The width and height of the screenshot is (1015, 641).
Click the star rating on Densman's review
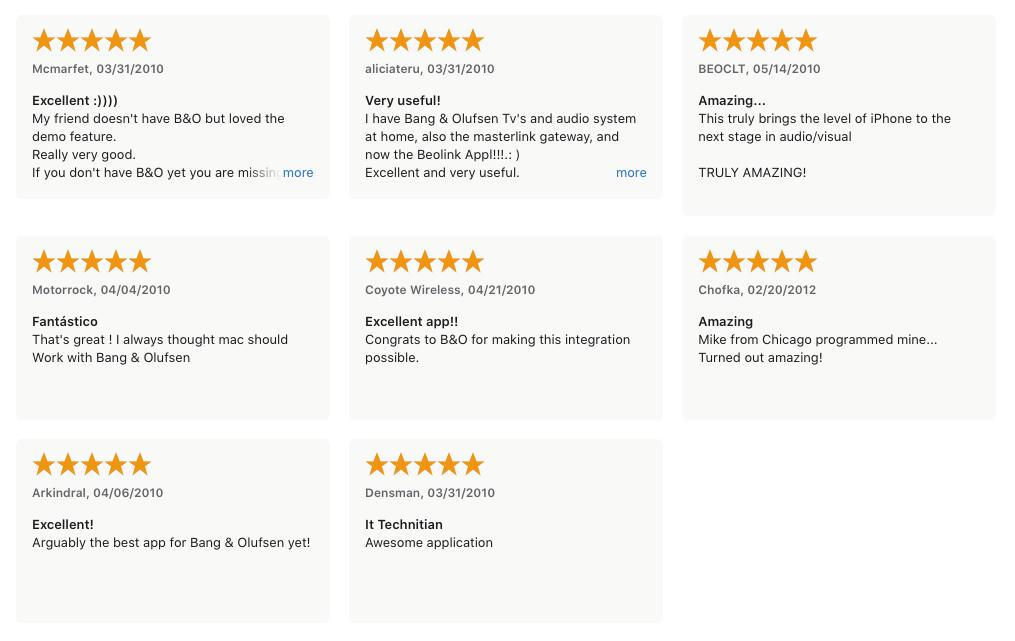coord(425,465)
